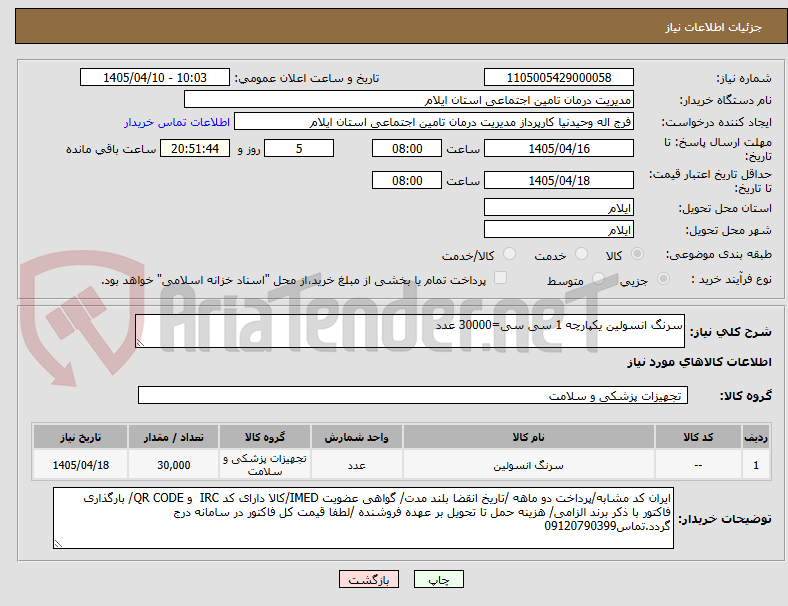Toggle the Islamic treasury payment checkbox
Viewport: 788px width, 606px height.
coord(501,278)
